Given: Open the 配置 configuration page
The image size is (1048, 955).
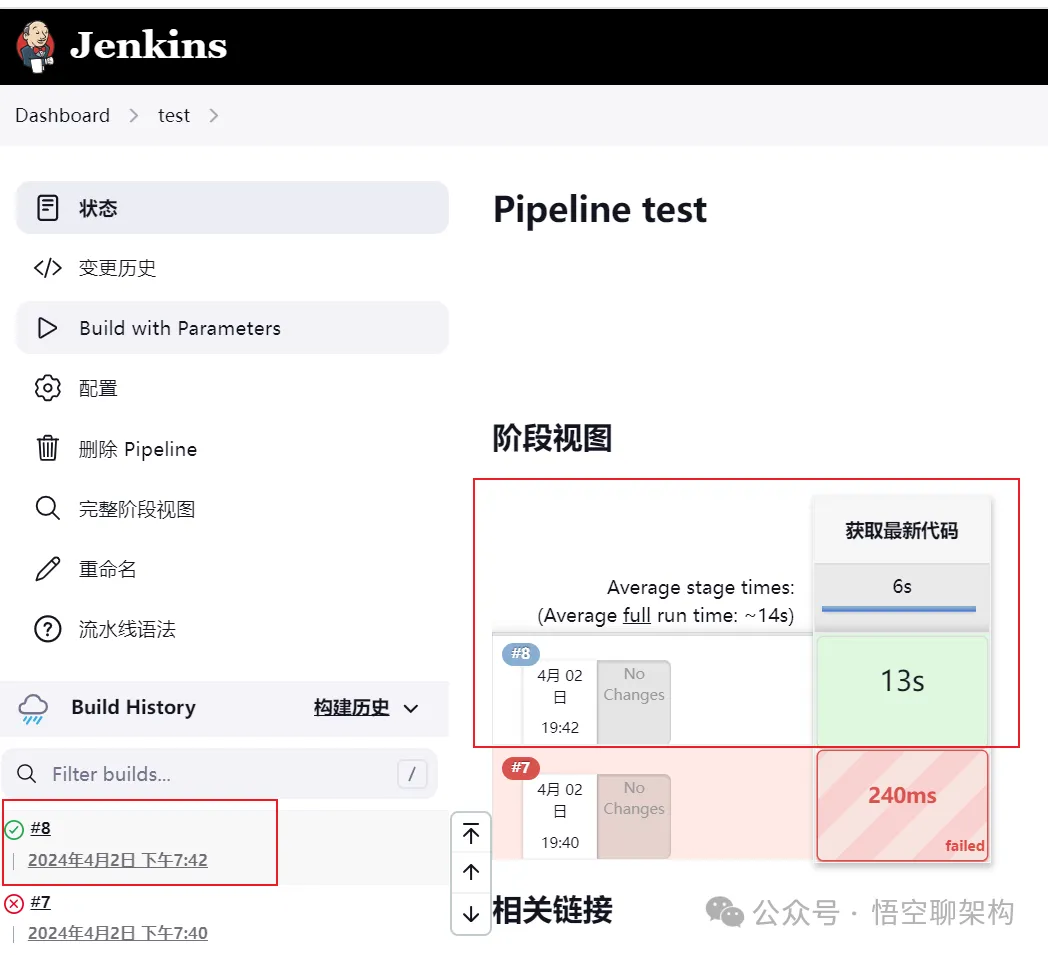Looking at the screenshot, I should pyautogui.click(x=98, y=389).
